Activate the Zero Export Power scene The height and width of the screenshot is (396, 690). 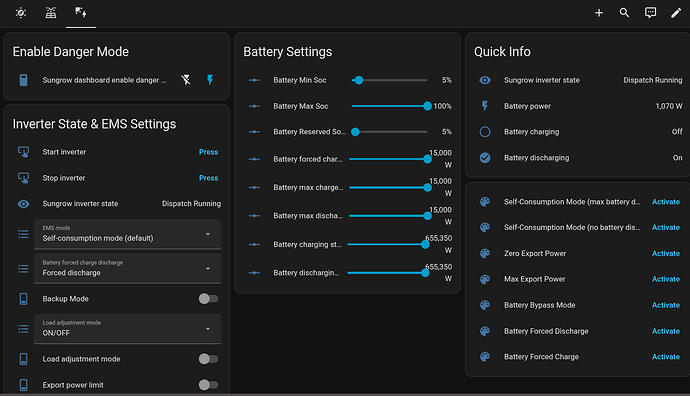click(666, 253)
